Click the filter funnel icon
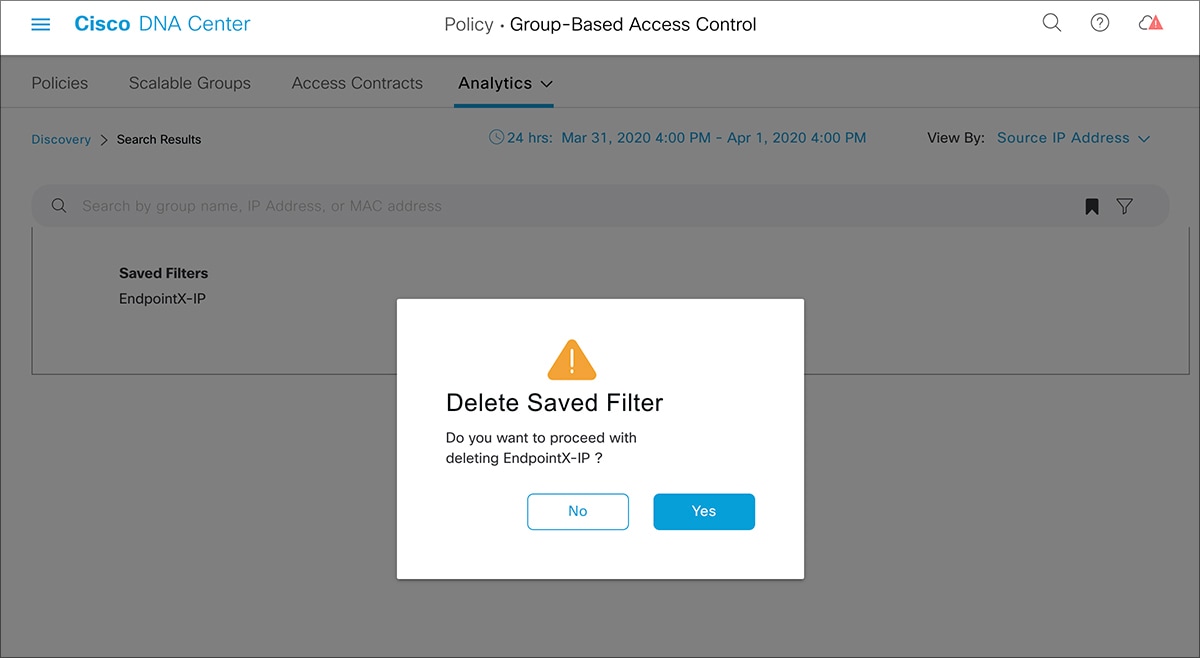 pos(1125,206)
